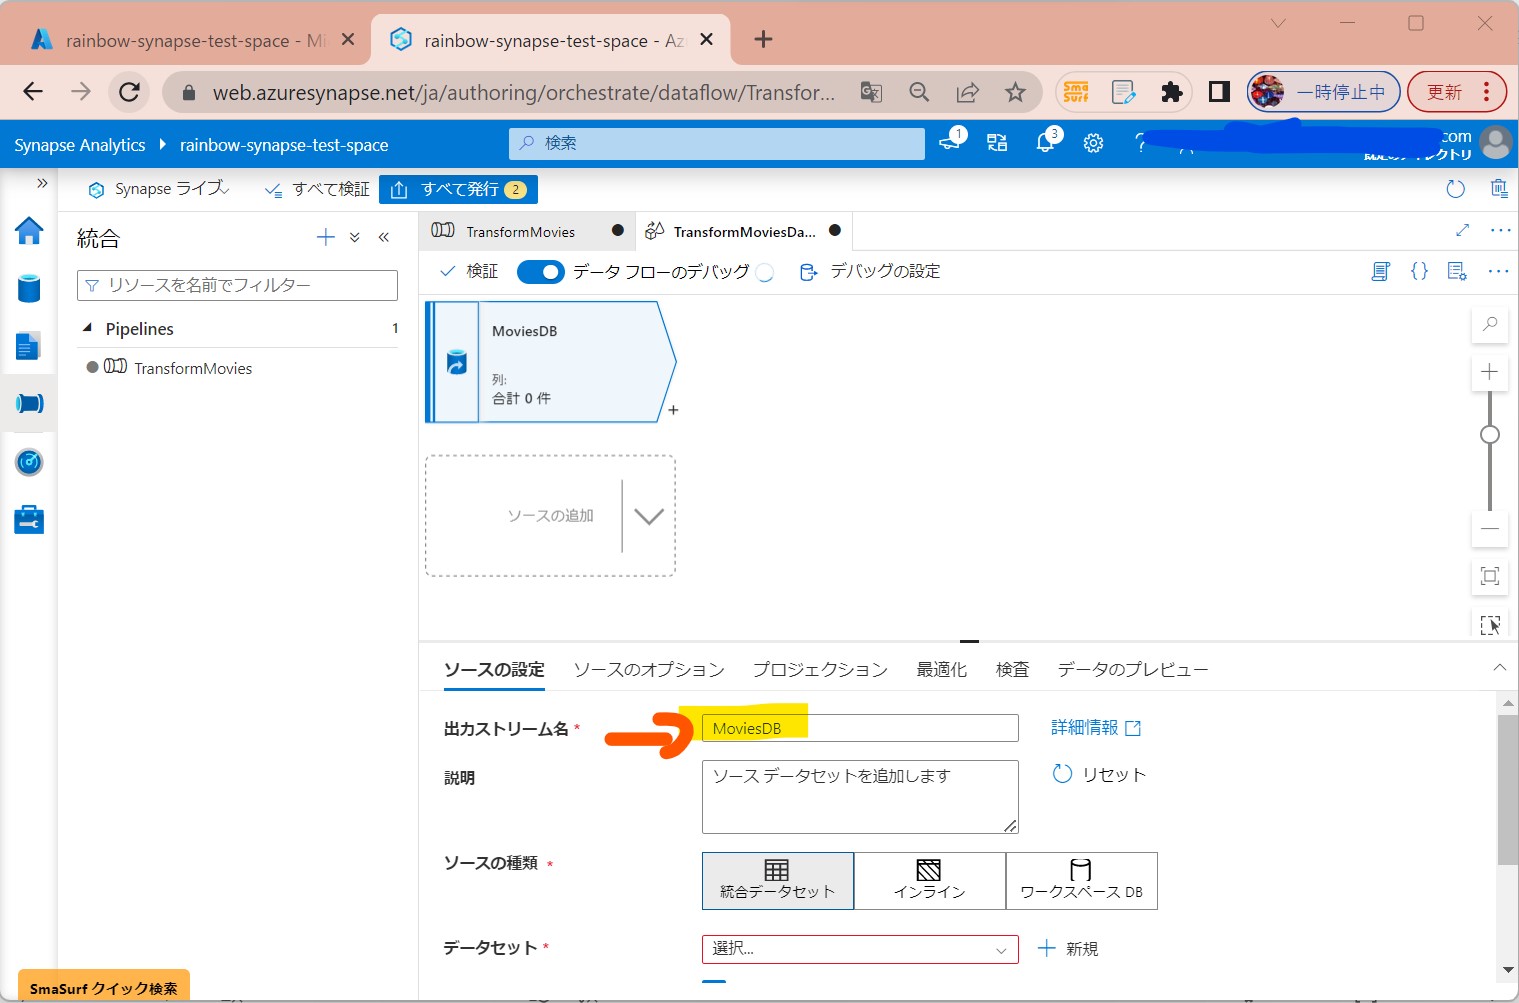Select インライン source type

(x=930, y=881)
